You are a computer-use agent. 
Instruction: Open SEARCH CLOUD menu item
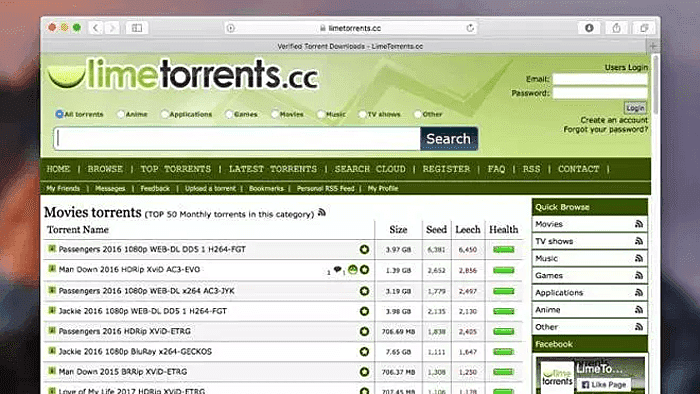[x=370, y=169]
